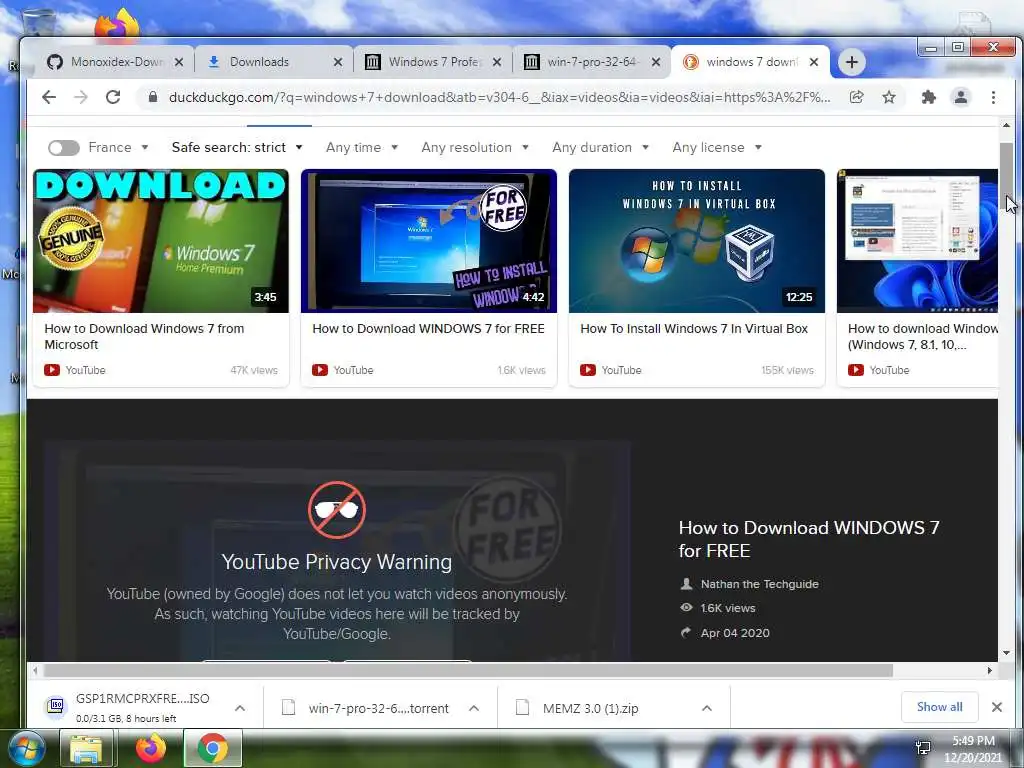Open the Virtual Box video thumbnail
Viewport: 1024px width, 768px height.
pyautogui.click(x=697, y=241)
